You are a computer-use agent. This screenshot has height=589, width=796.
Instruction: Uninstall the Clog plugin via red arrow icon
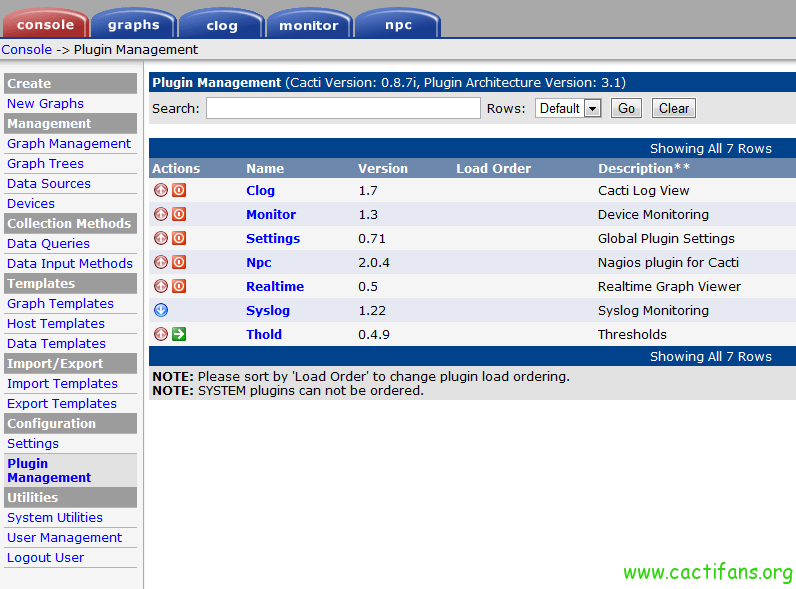click(x=161, y=190)
